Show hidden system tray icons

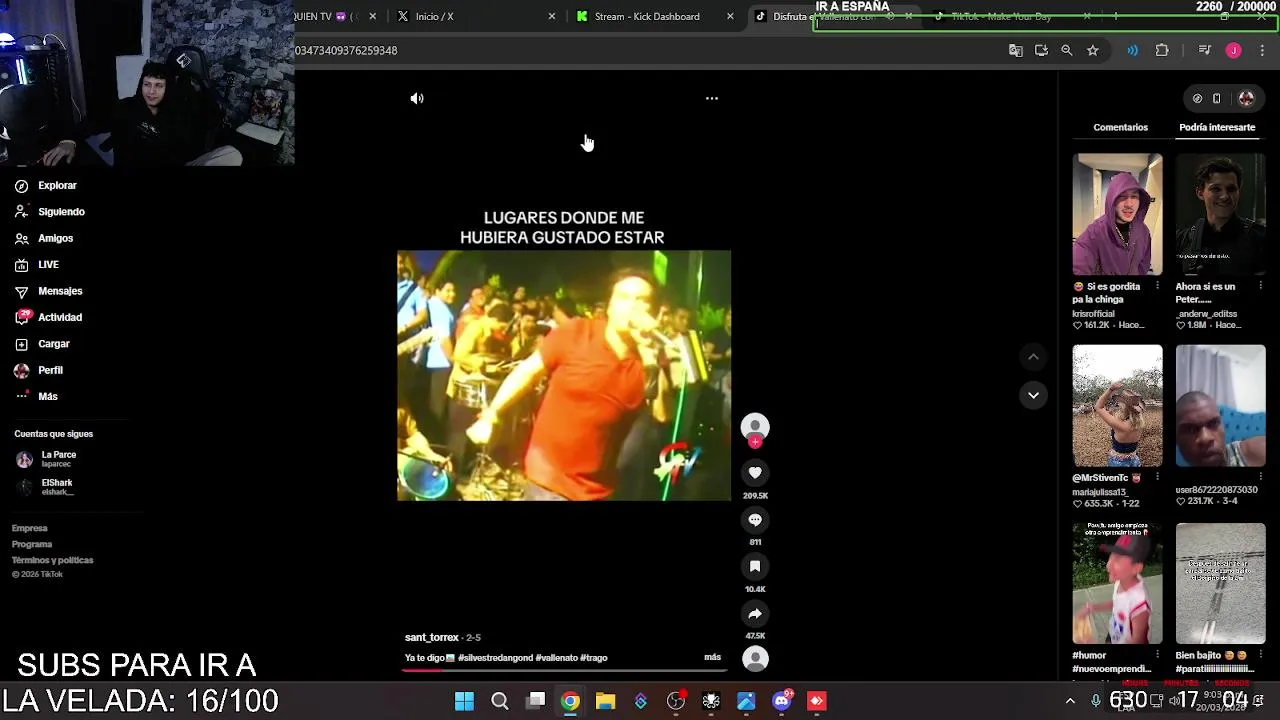coord(1070,701)
